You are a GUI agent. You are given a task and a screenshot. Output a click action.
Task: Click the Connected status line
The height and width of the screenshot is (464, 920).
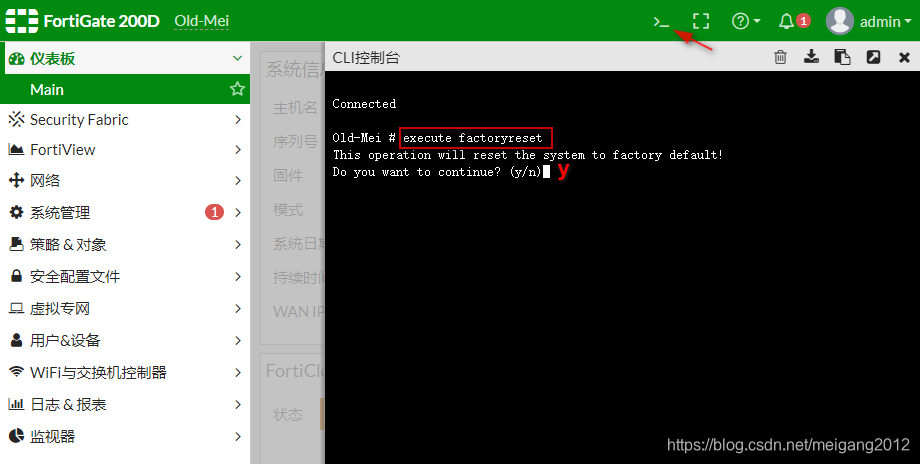(x=364, y=104)
